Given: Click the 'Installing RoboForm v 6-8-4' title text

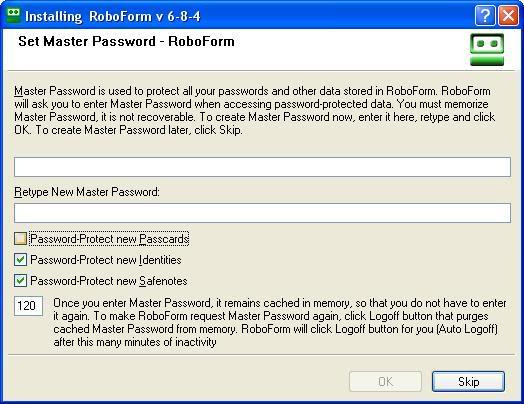Looking at the screenshot, I should click(113, 16).
